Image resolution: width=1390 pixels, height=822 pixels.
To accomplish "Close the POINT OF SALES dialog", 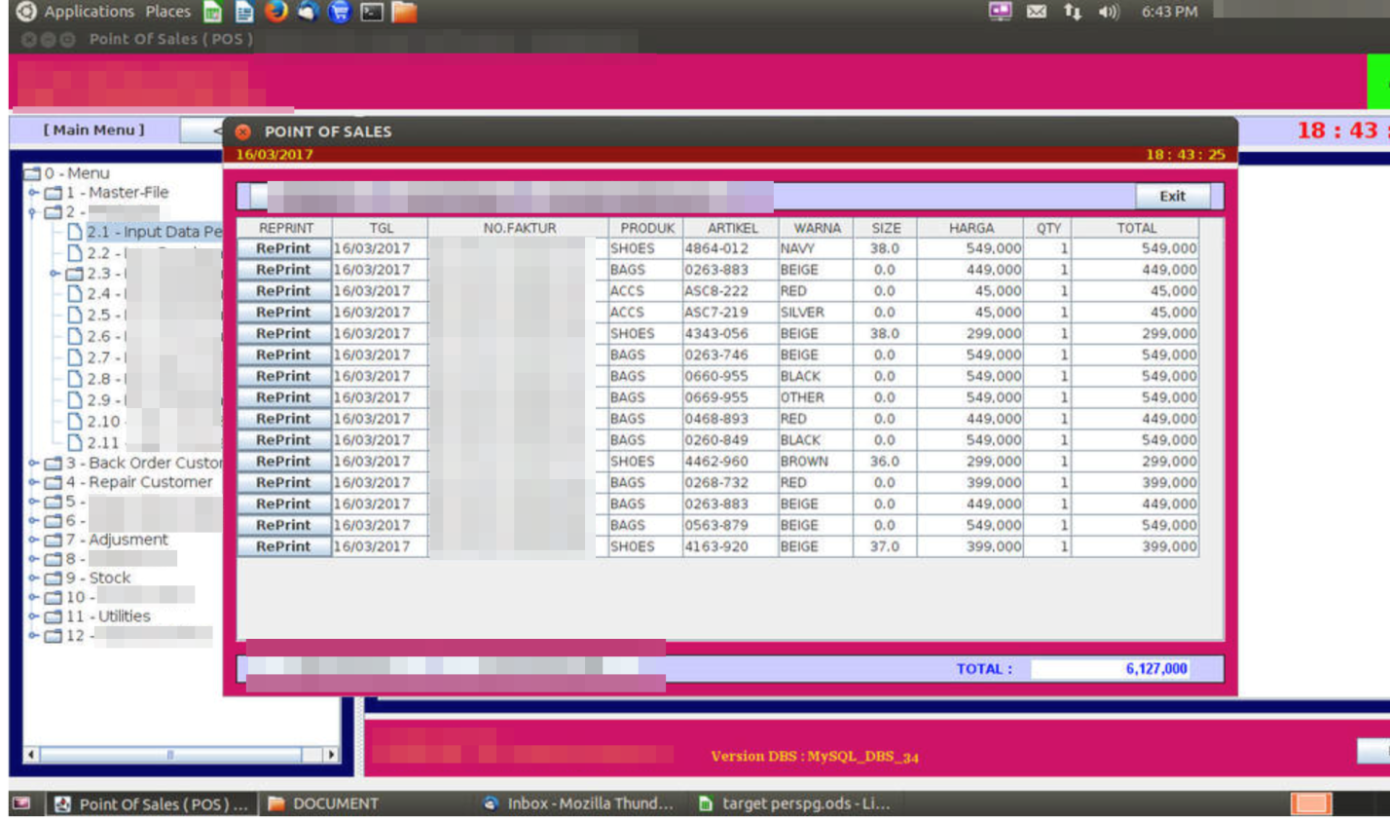I will click(243, 132).
